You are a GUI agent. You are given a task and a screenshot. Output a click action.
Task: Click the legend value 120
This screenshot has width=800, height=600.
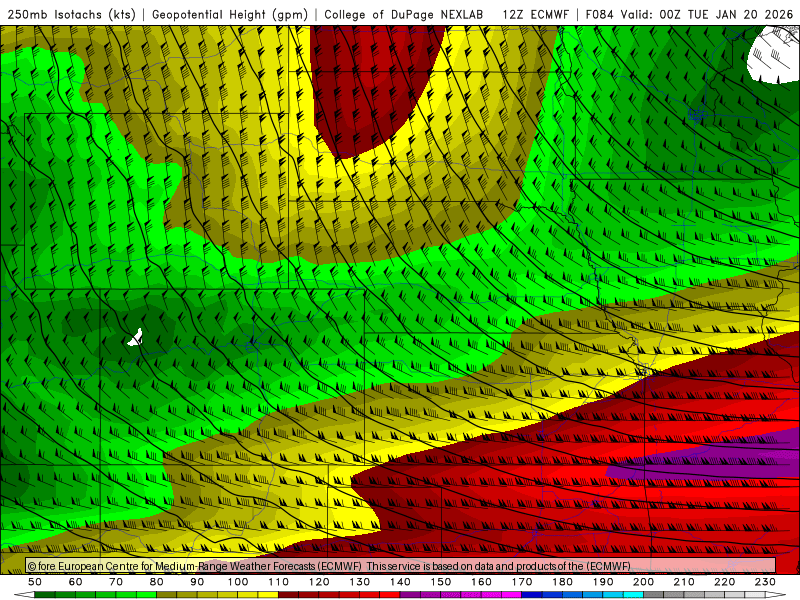(x=319, y=582)
